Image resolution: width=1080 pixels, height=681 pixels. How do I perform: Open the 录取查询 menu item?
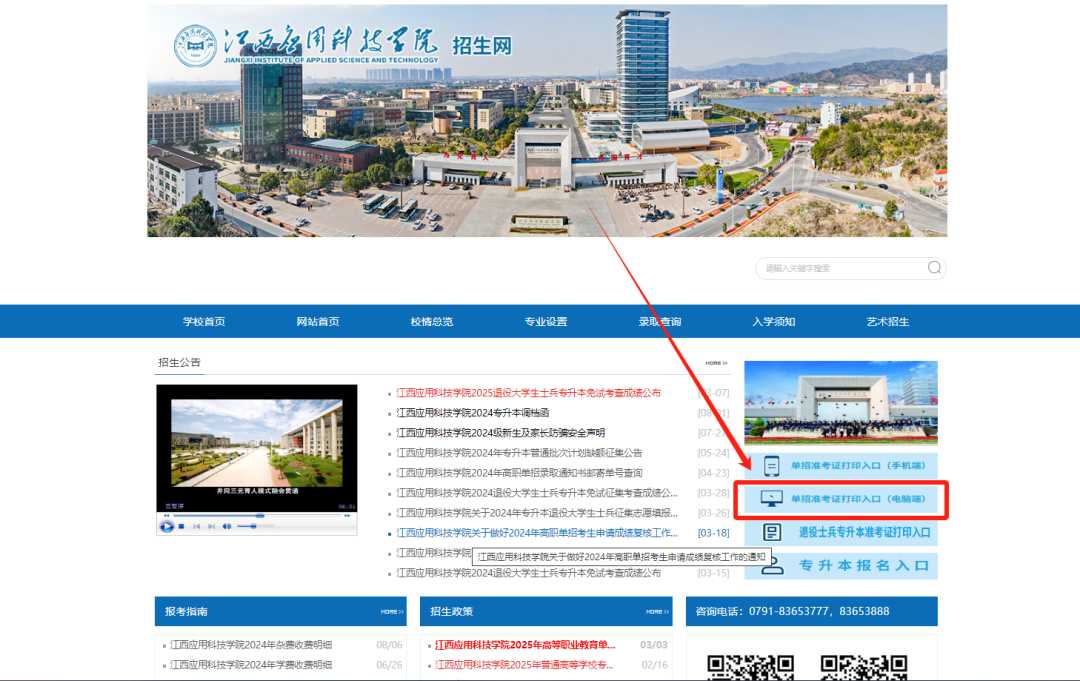660,322
